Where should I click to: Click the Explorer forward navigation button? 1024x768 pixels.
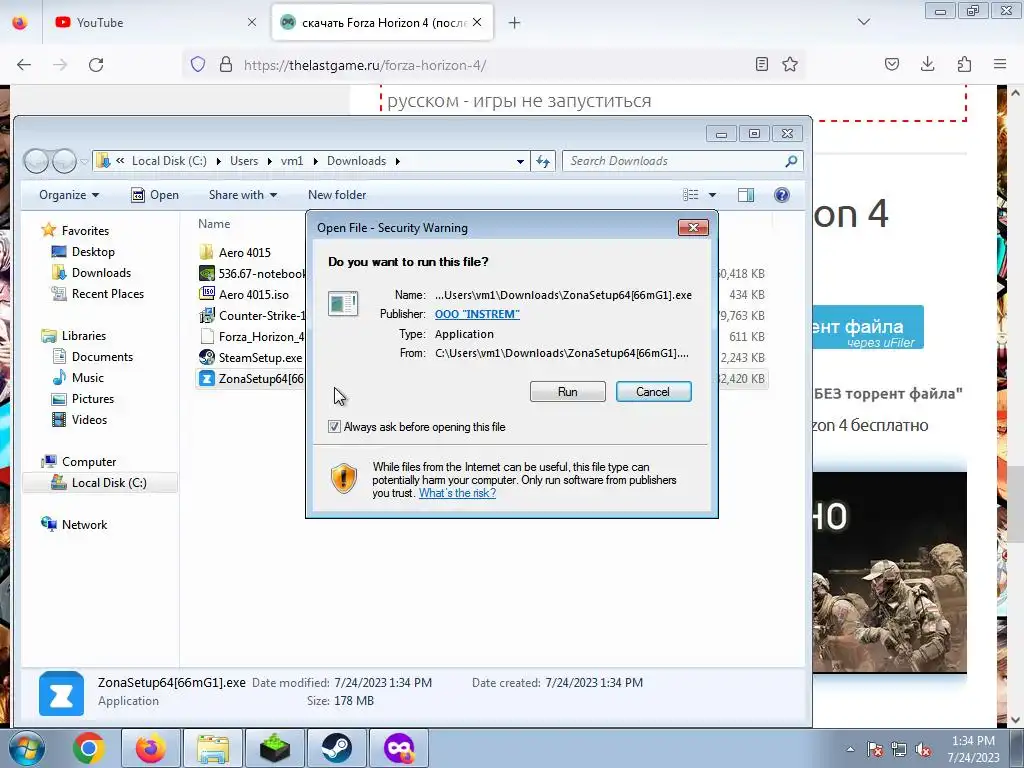pyautogui.click(x=64, y=161)
